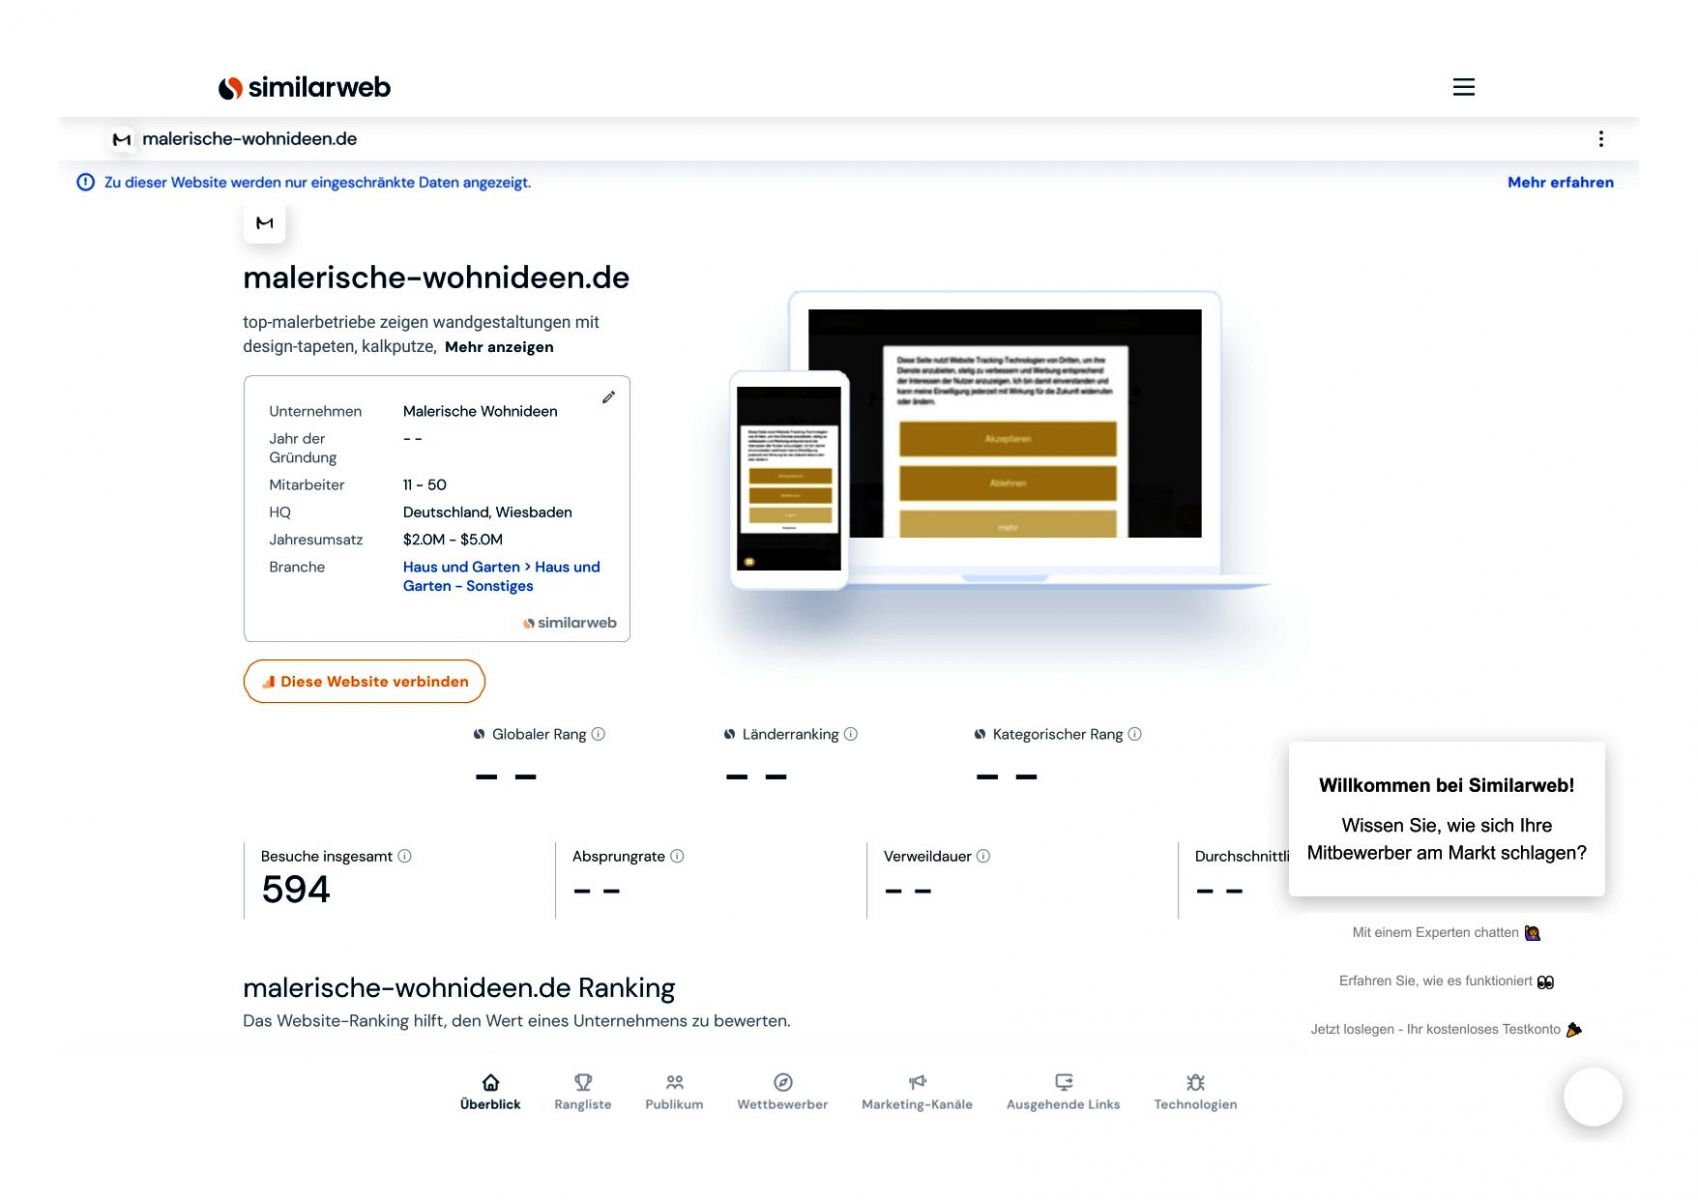Click the Besuche insgesamt value 594

(x=296, y=889)
